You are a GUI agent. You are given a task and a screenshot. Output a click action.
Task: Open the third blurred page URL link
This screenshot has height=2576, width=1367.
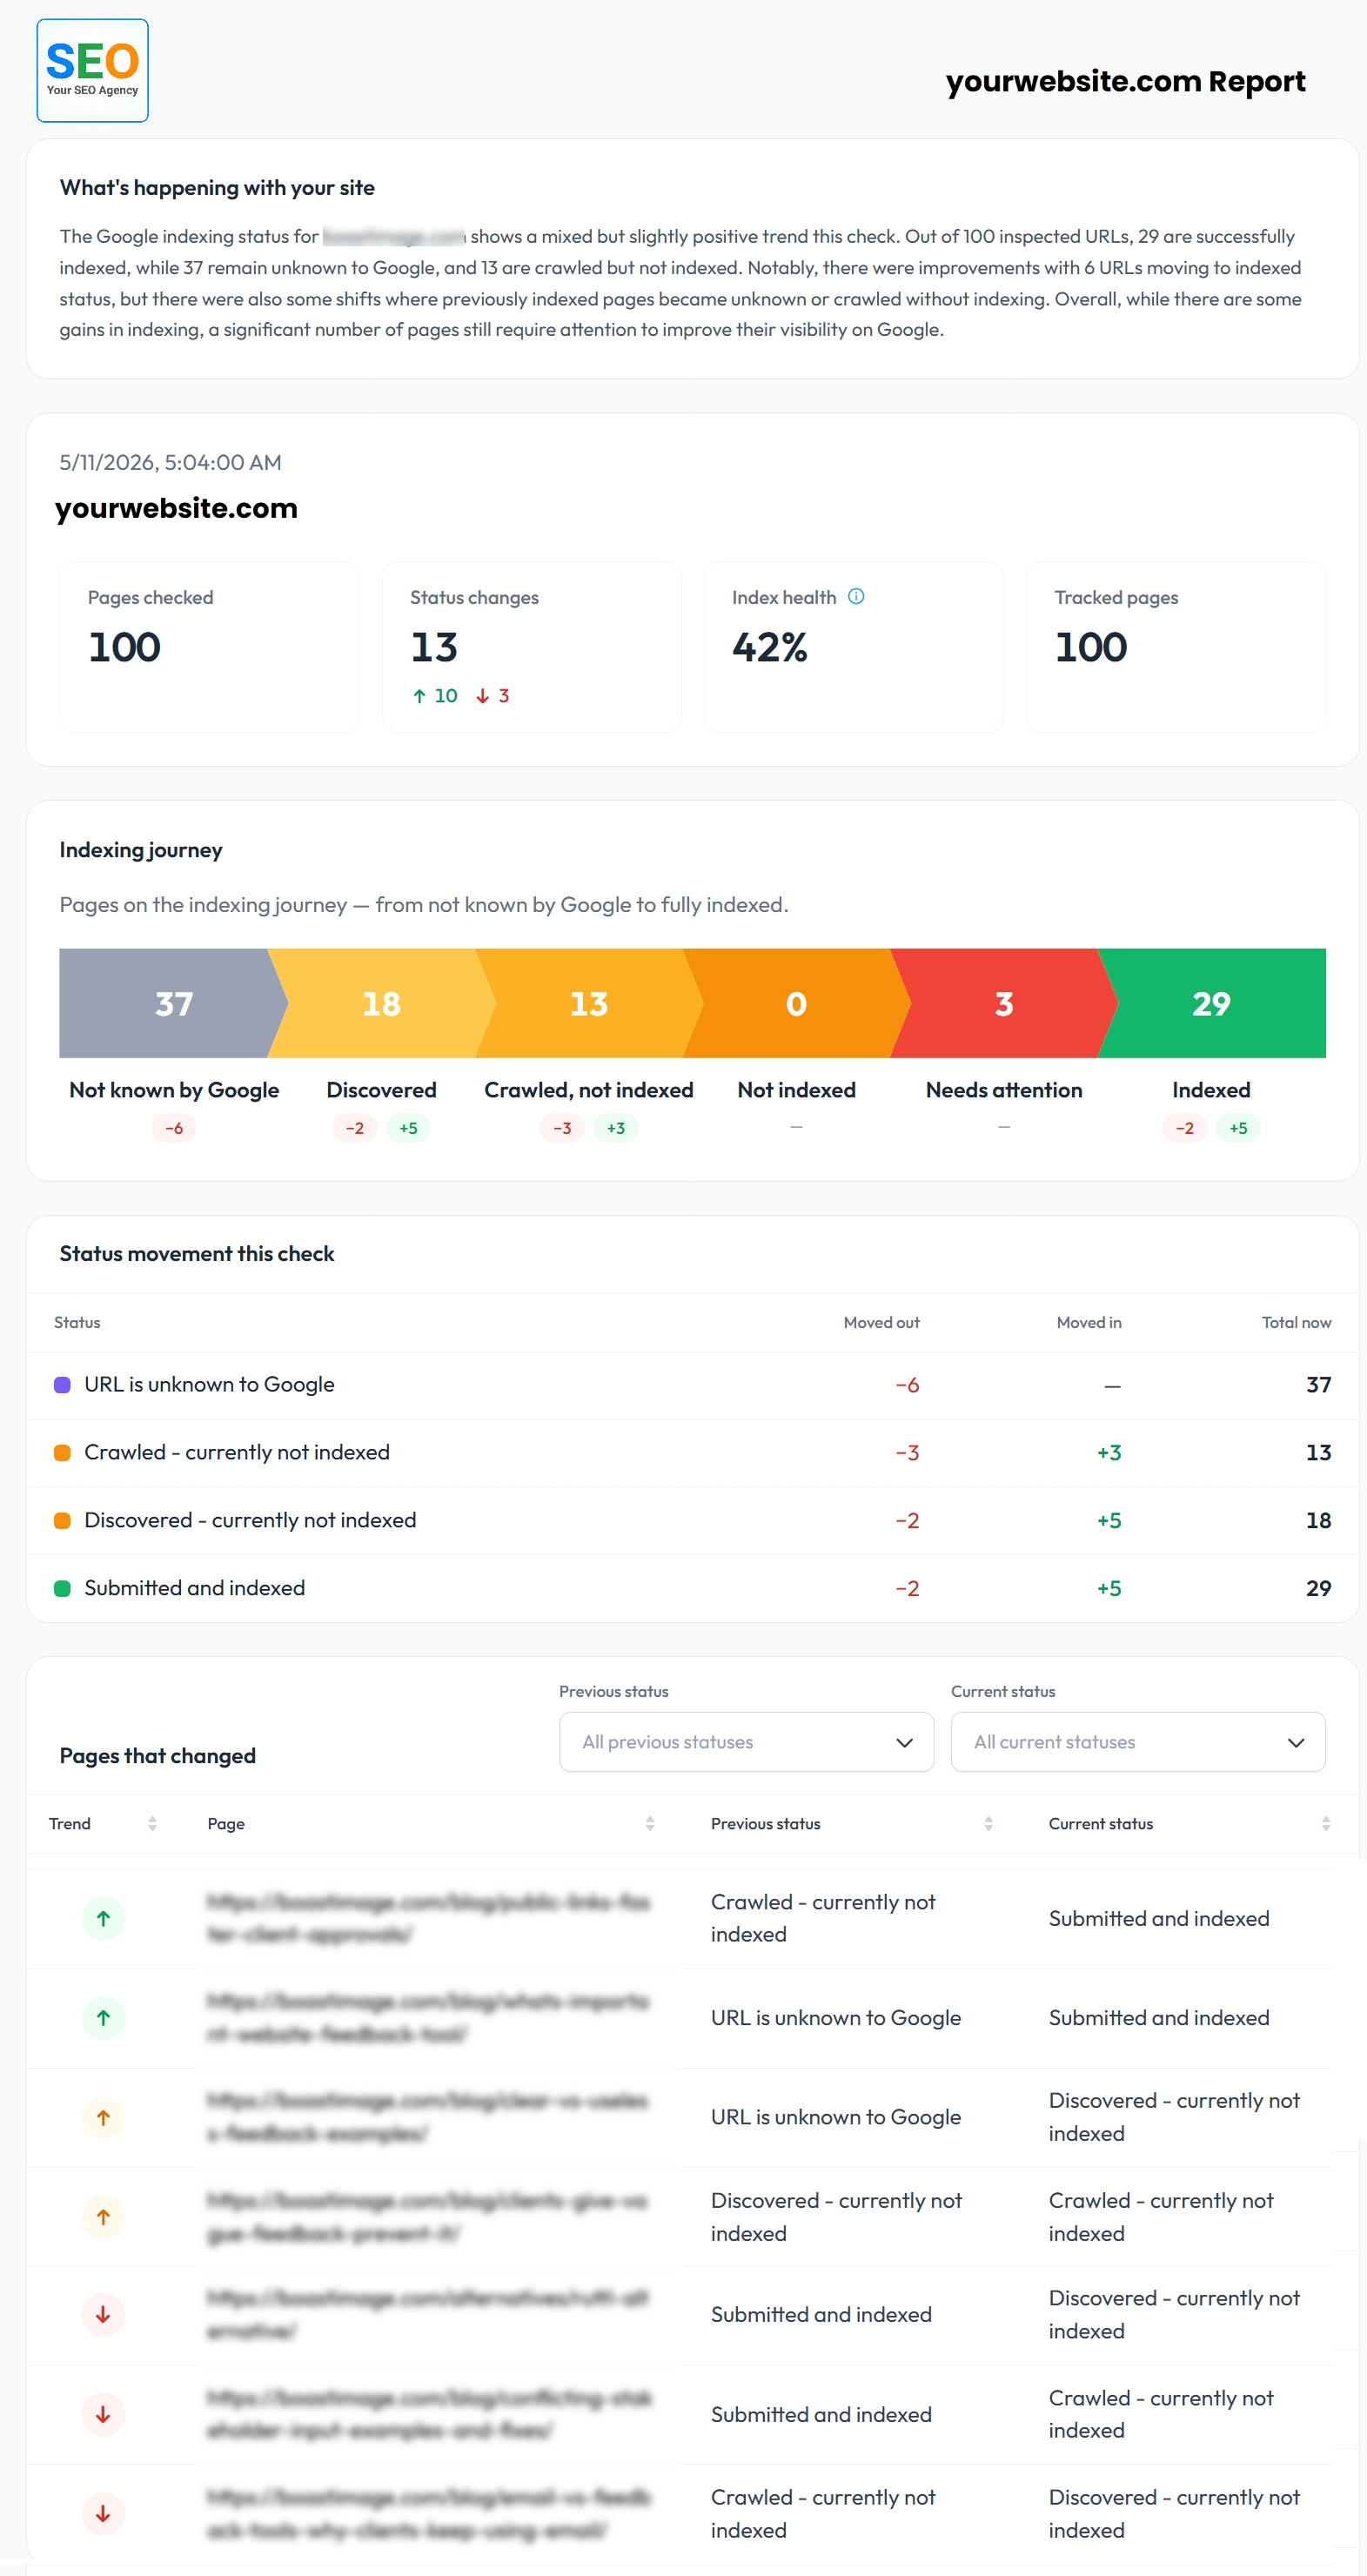(x=428, y=2117)
